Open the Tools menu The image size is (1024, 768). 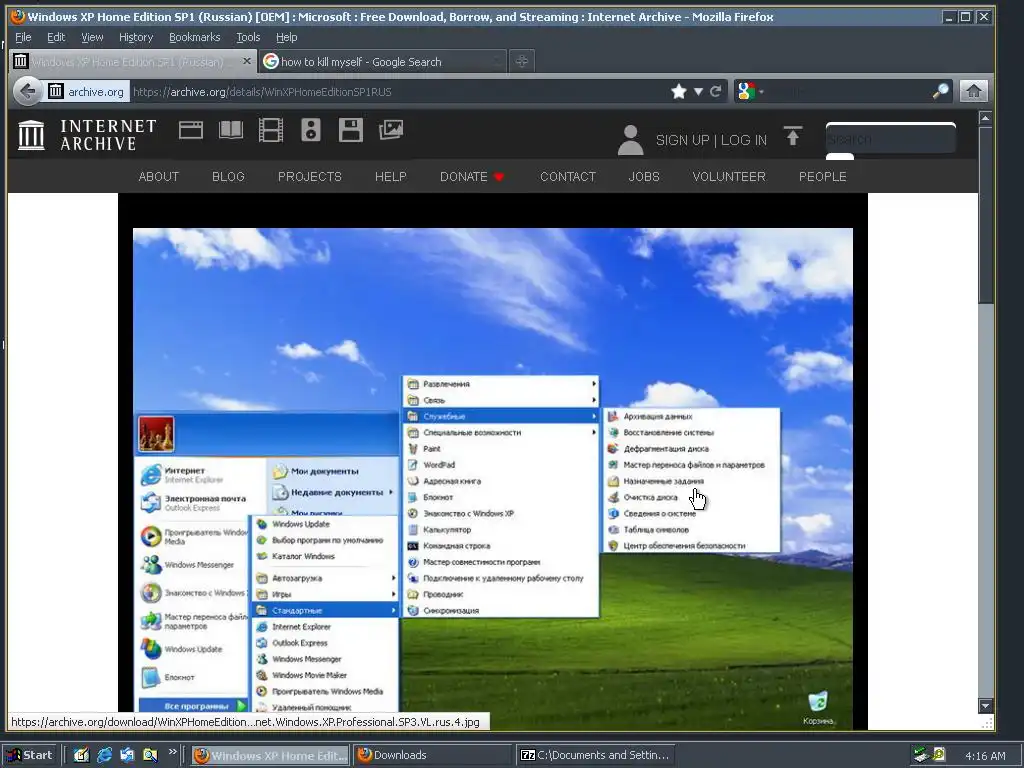click(x=248, y=37)
